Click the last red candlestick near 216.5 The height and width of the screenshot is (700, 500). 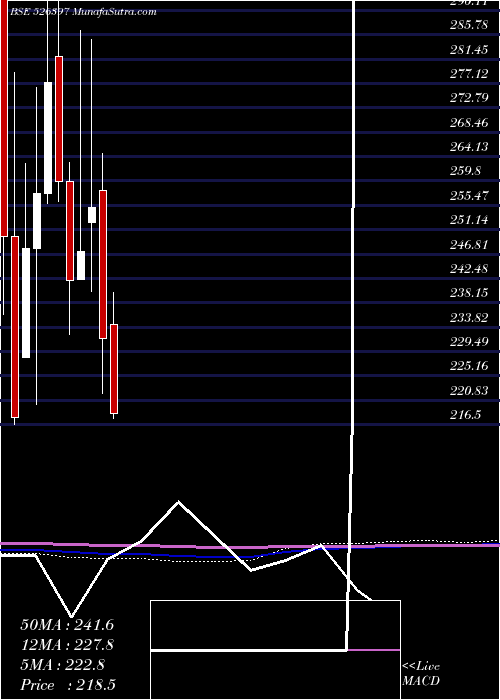(x=114, y=369)
